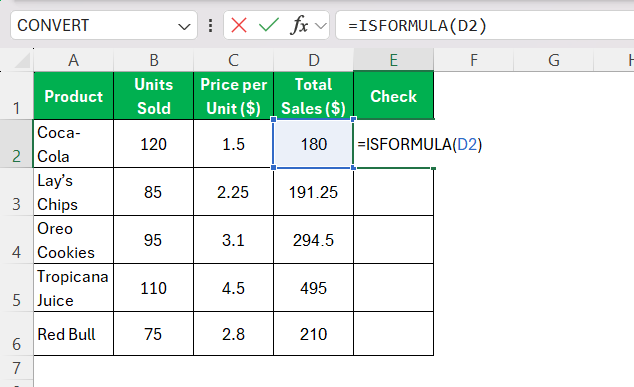Click the price cell showing 4.5
This screenshot has width=634, height=387.
click(x=234, y=288)
